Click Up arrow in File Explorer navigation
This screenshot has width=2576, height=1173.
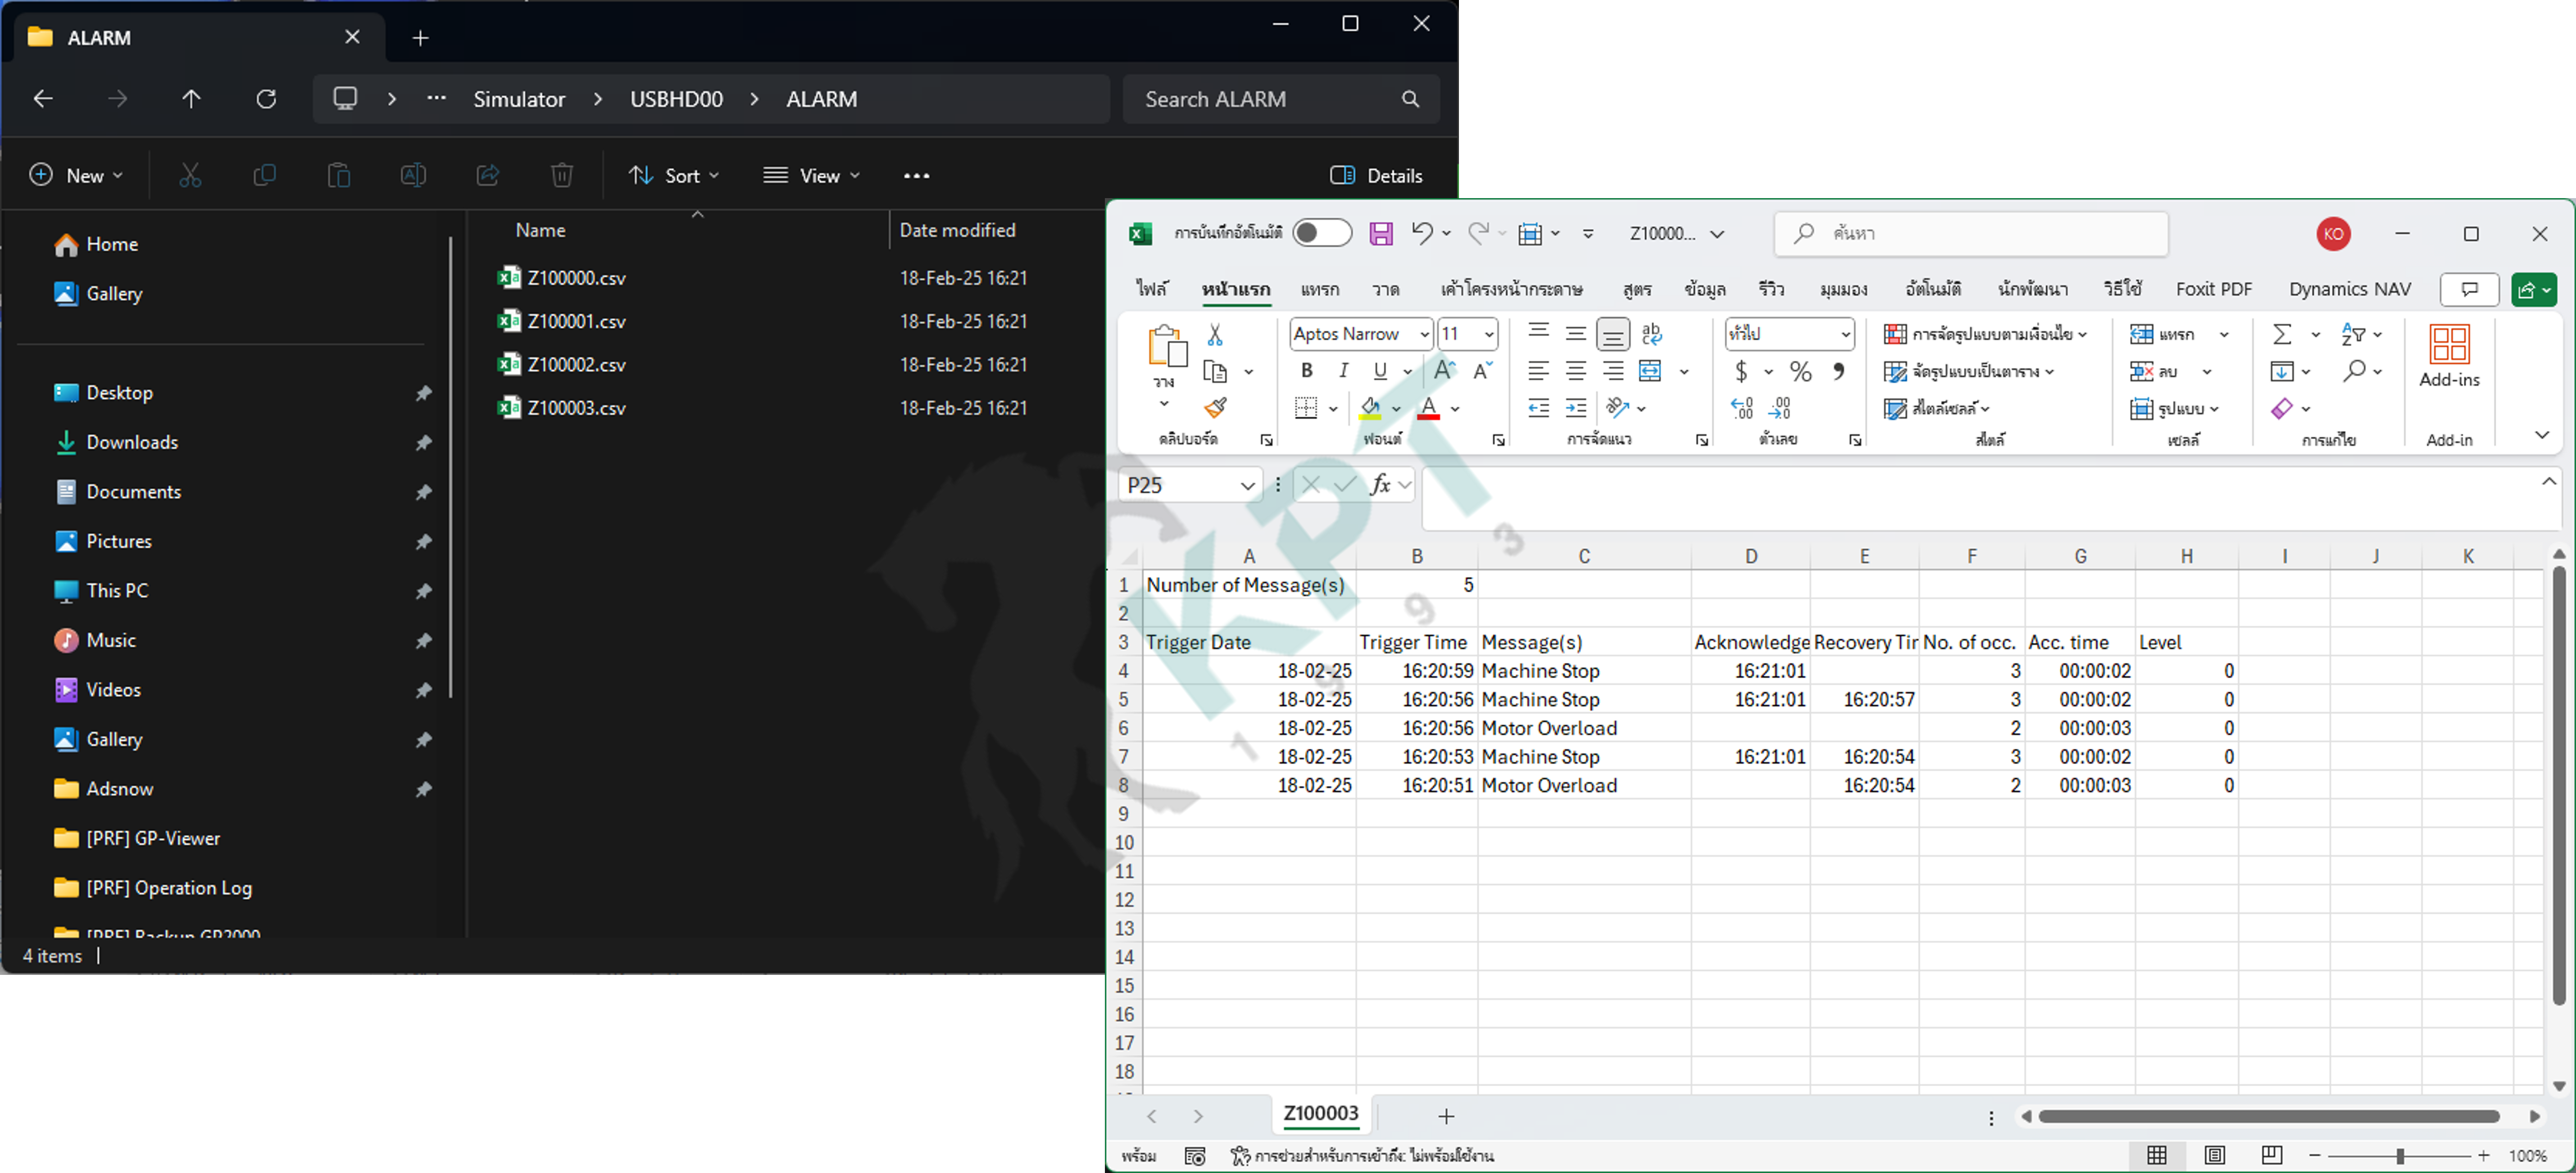[191, 99]
